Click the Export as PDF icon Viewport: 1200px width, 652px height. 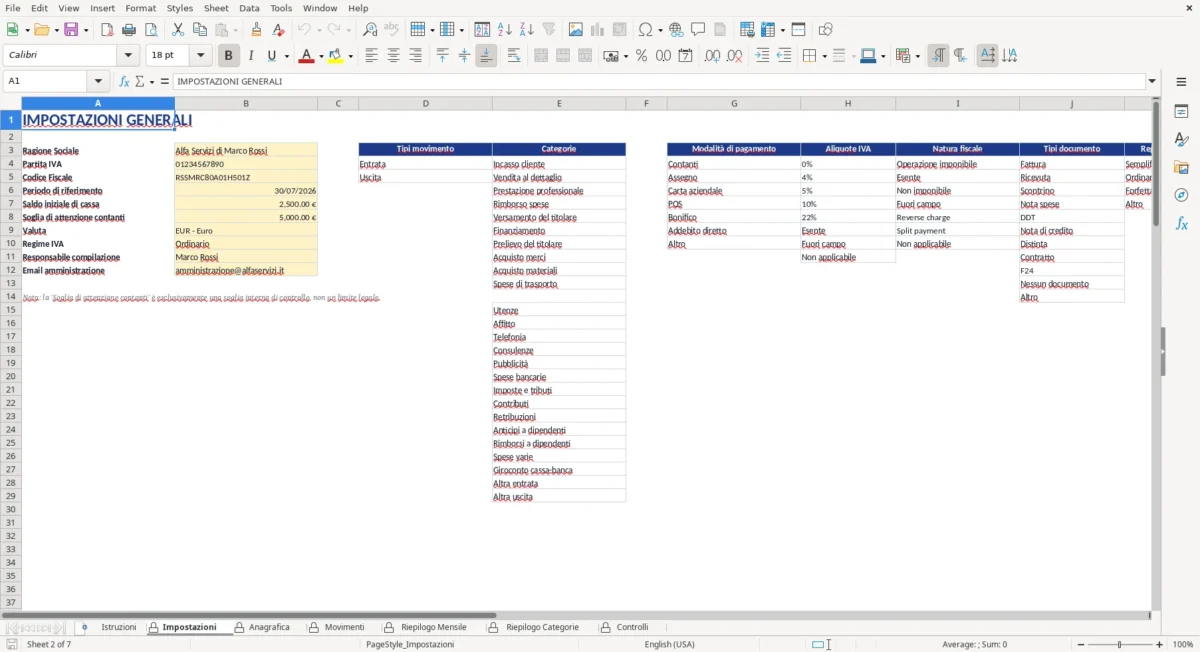107,29
